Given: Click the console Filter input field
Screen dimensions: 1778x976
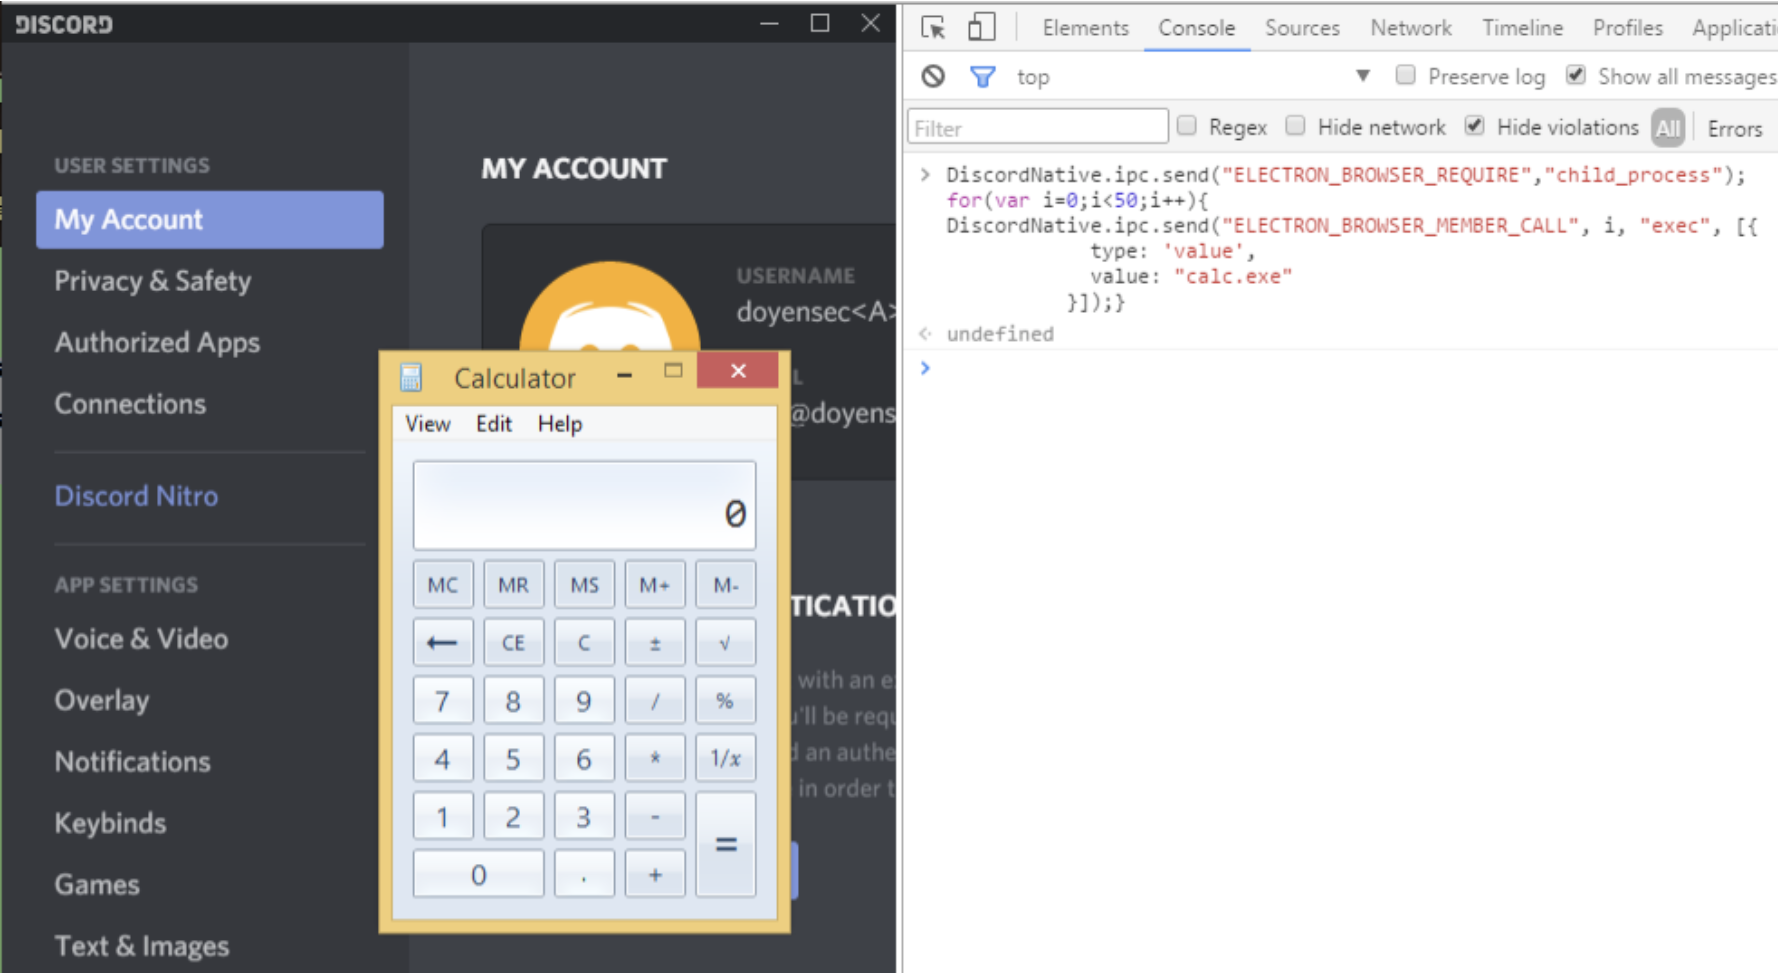Looking at the screenshot, I should tap(1038, 127).
